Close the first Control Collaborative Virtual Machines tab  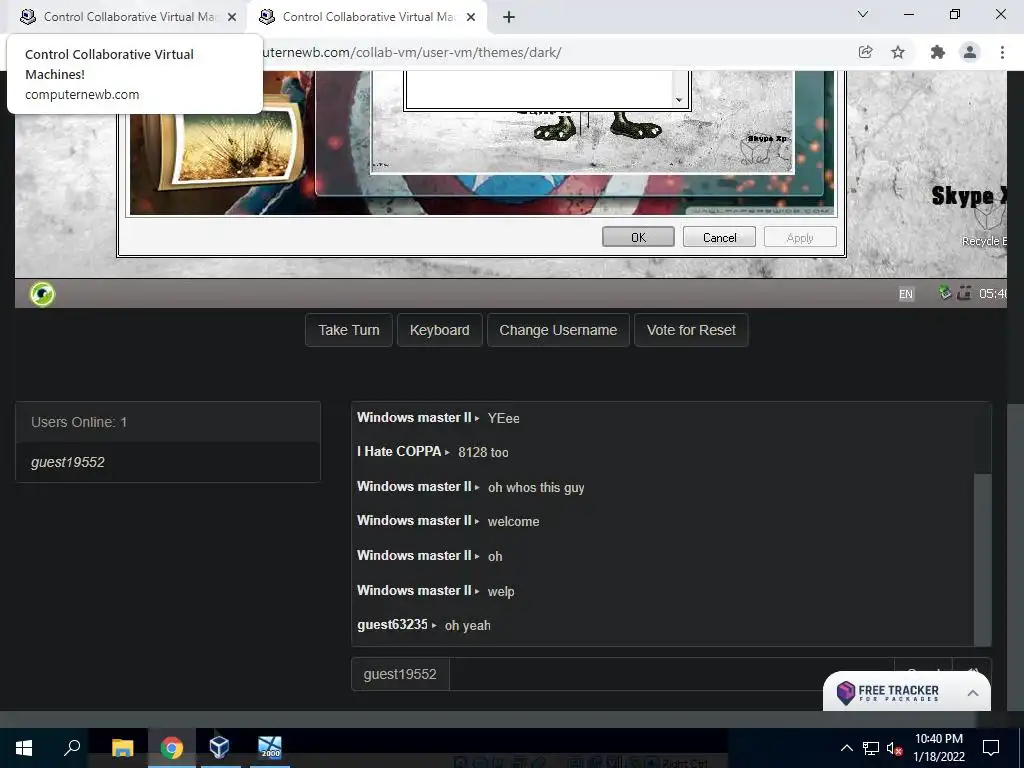point(232,17)
